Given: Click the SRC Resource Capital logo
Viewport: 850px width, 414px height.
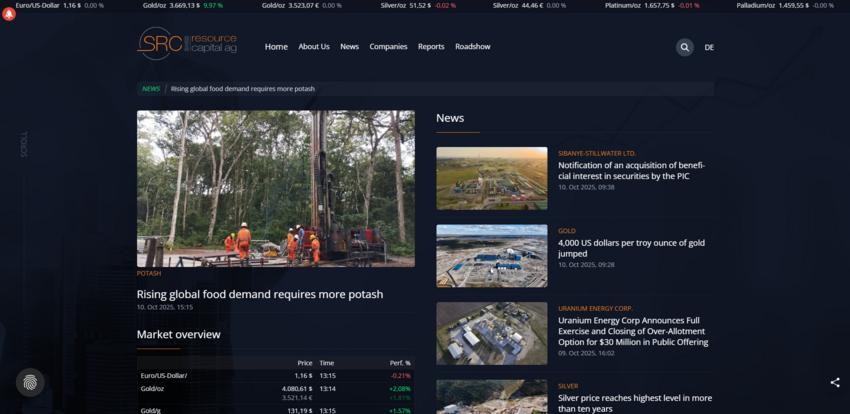Looking at the screenshot, I should [x=187, y=44].
